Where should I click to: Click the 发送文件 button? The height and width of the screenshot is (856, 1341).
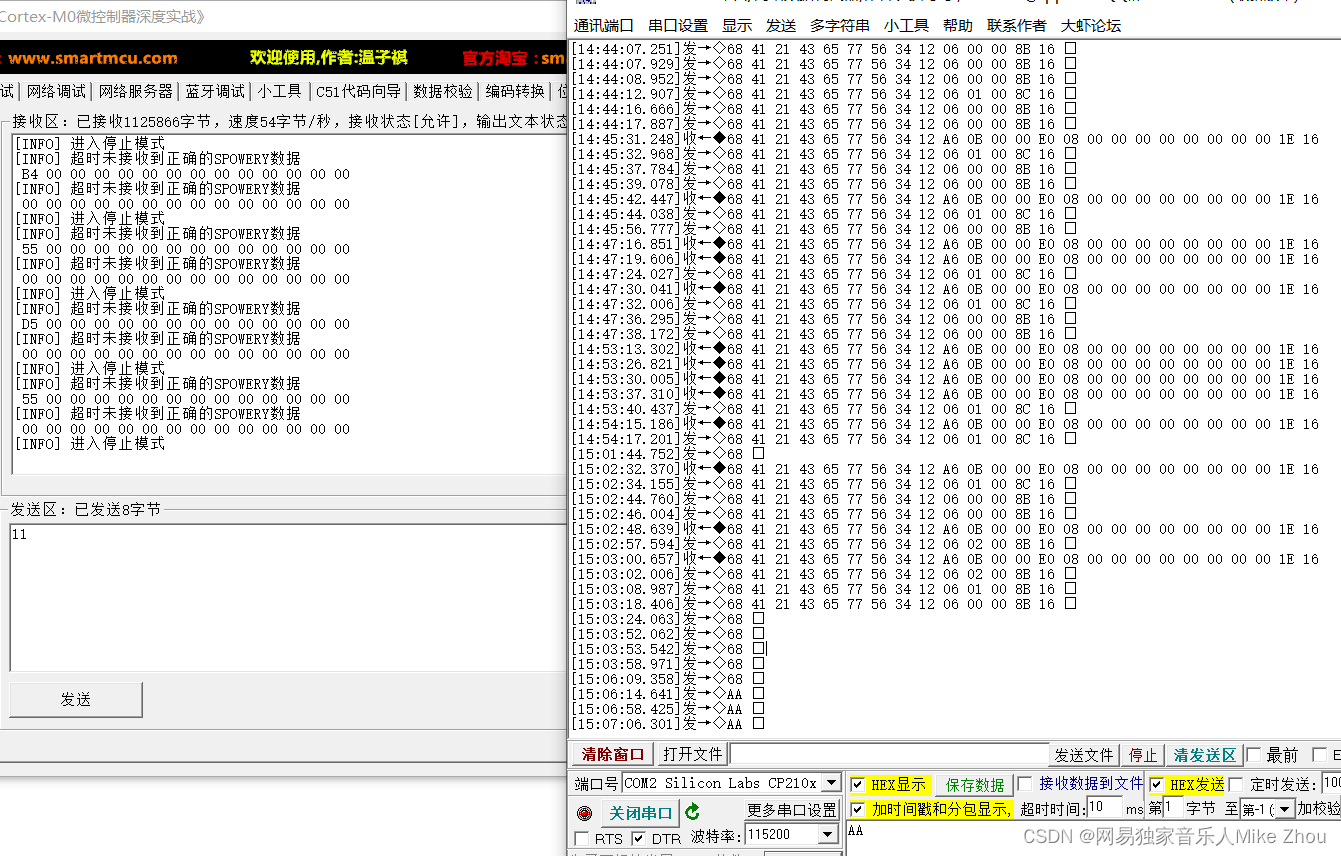1084,755
